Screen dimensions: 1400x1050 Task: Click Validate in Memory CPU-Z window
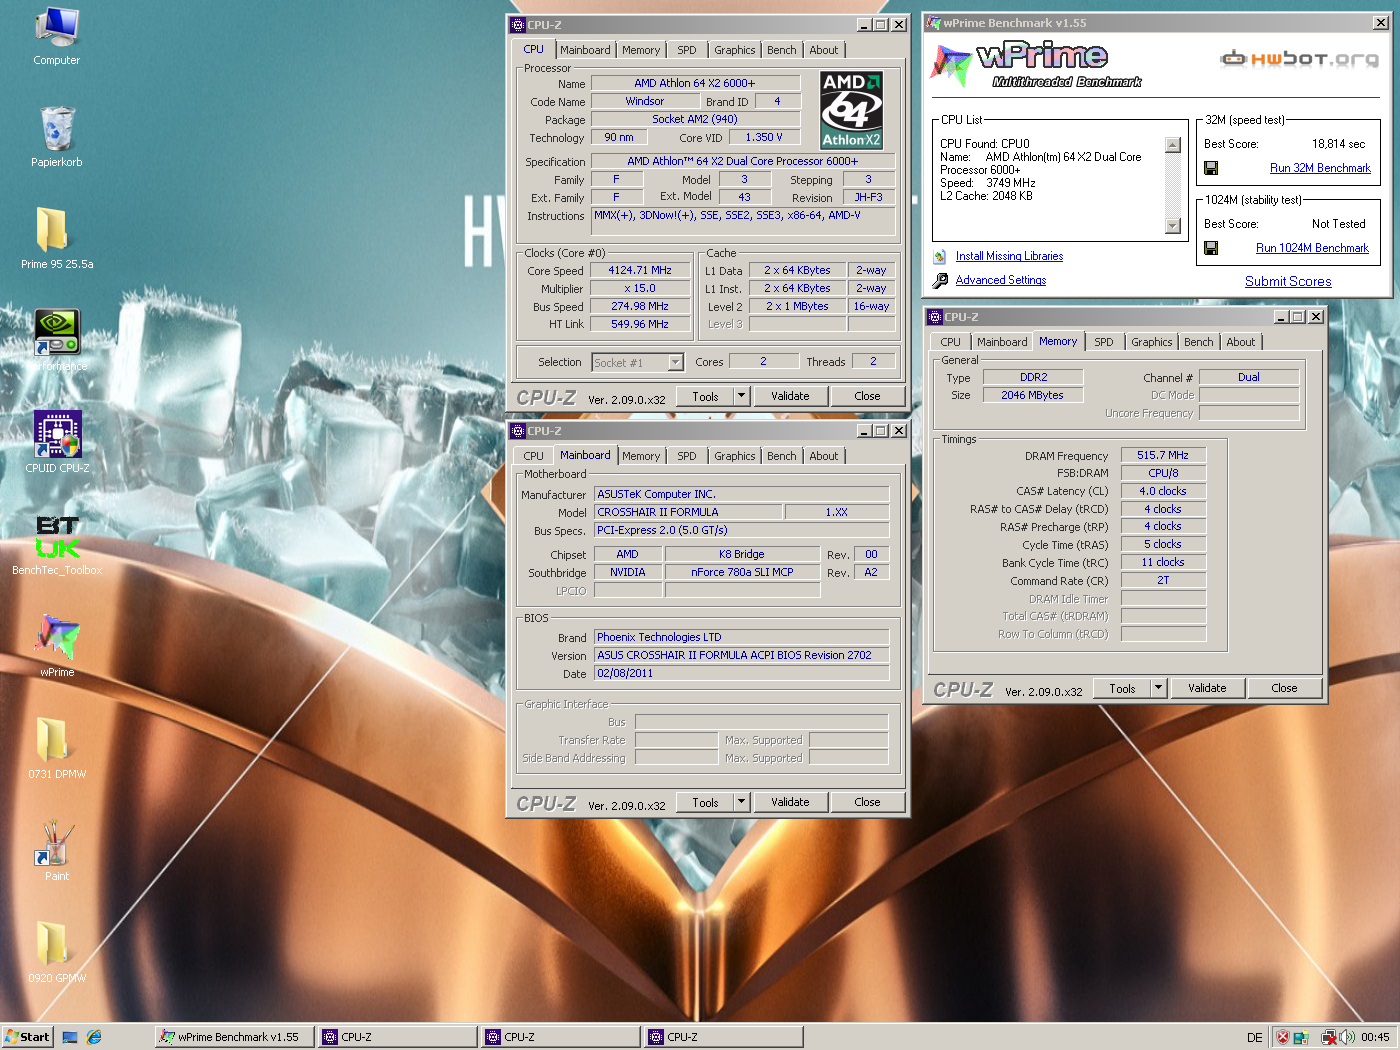pyautogui.click(x=1207, y=688)
